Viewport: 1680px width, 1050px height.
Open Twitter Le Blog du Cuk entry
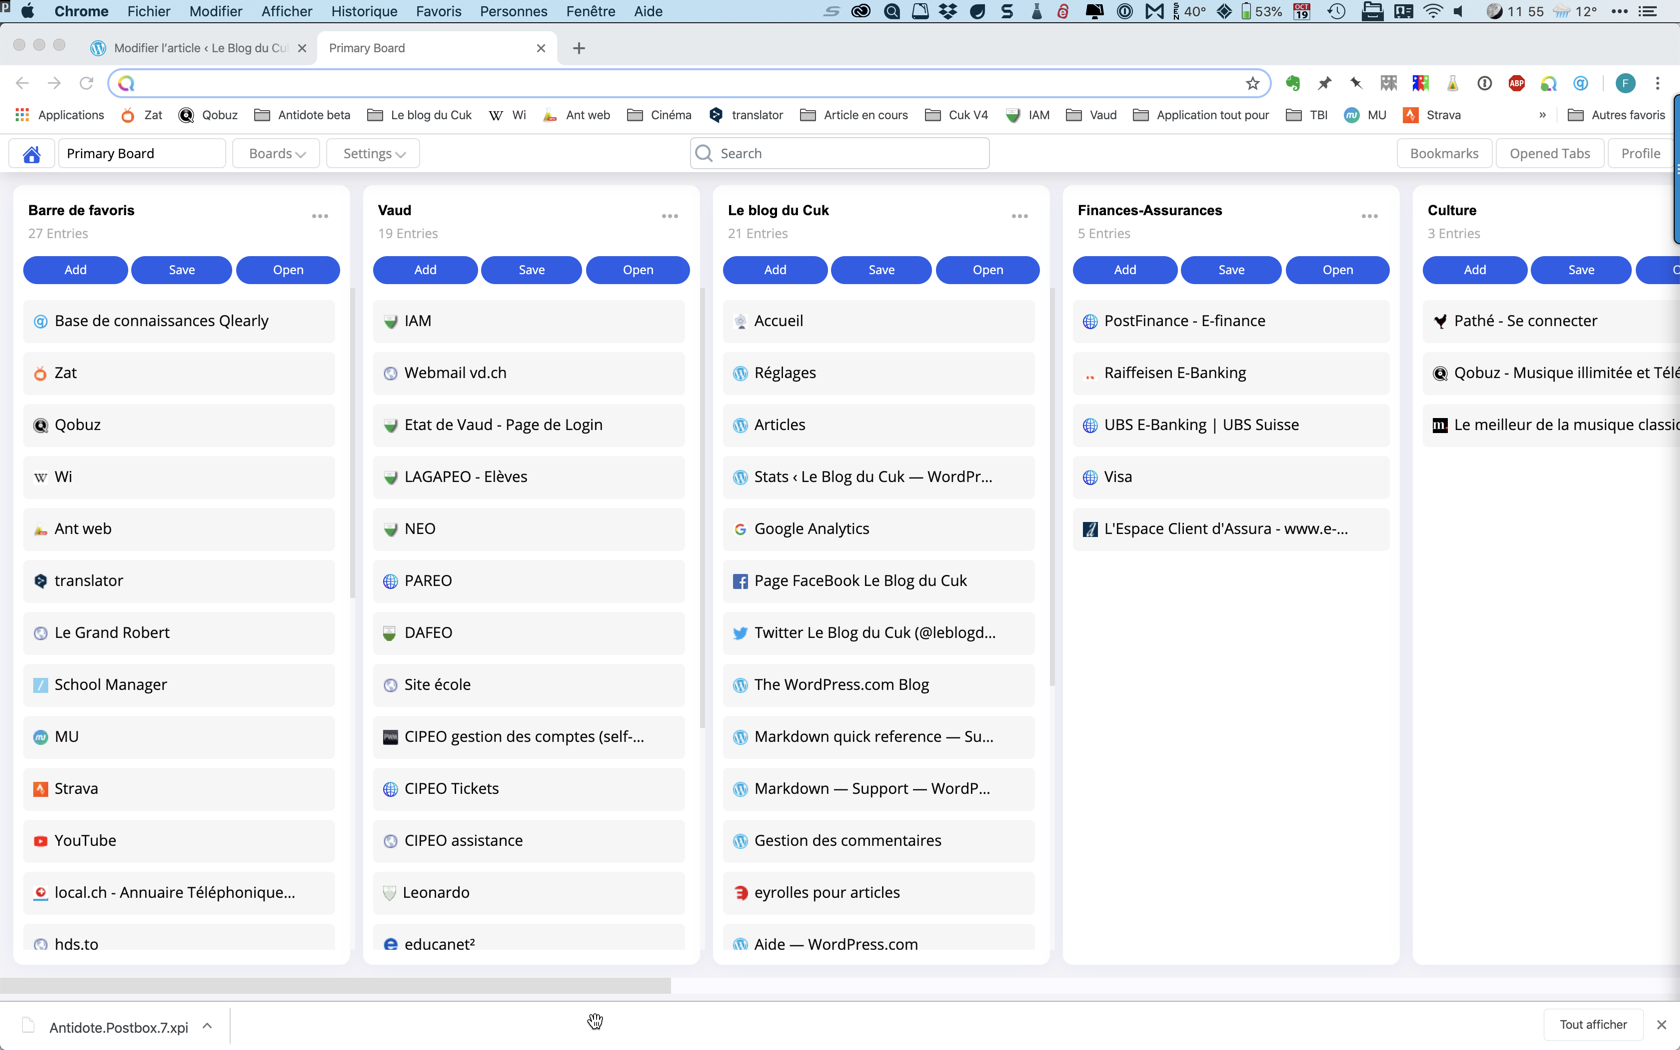click(879, 633)
